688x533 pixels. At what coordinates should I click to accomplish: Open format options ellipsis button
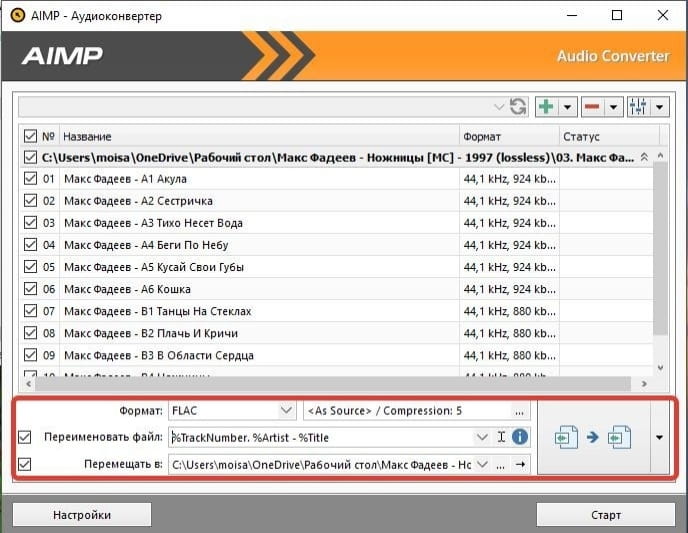coord(520,411)
